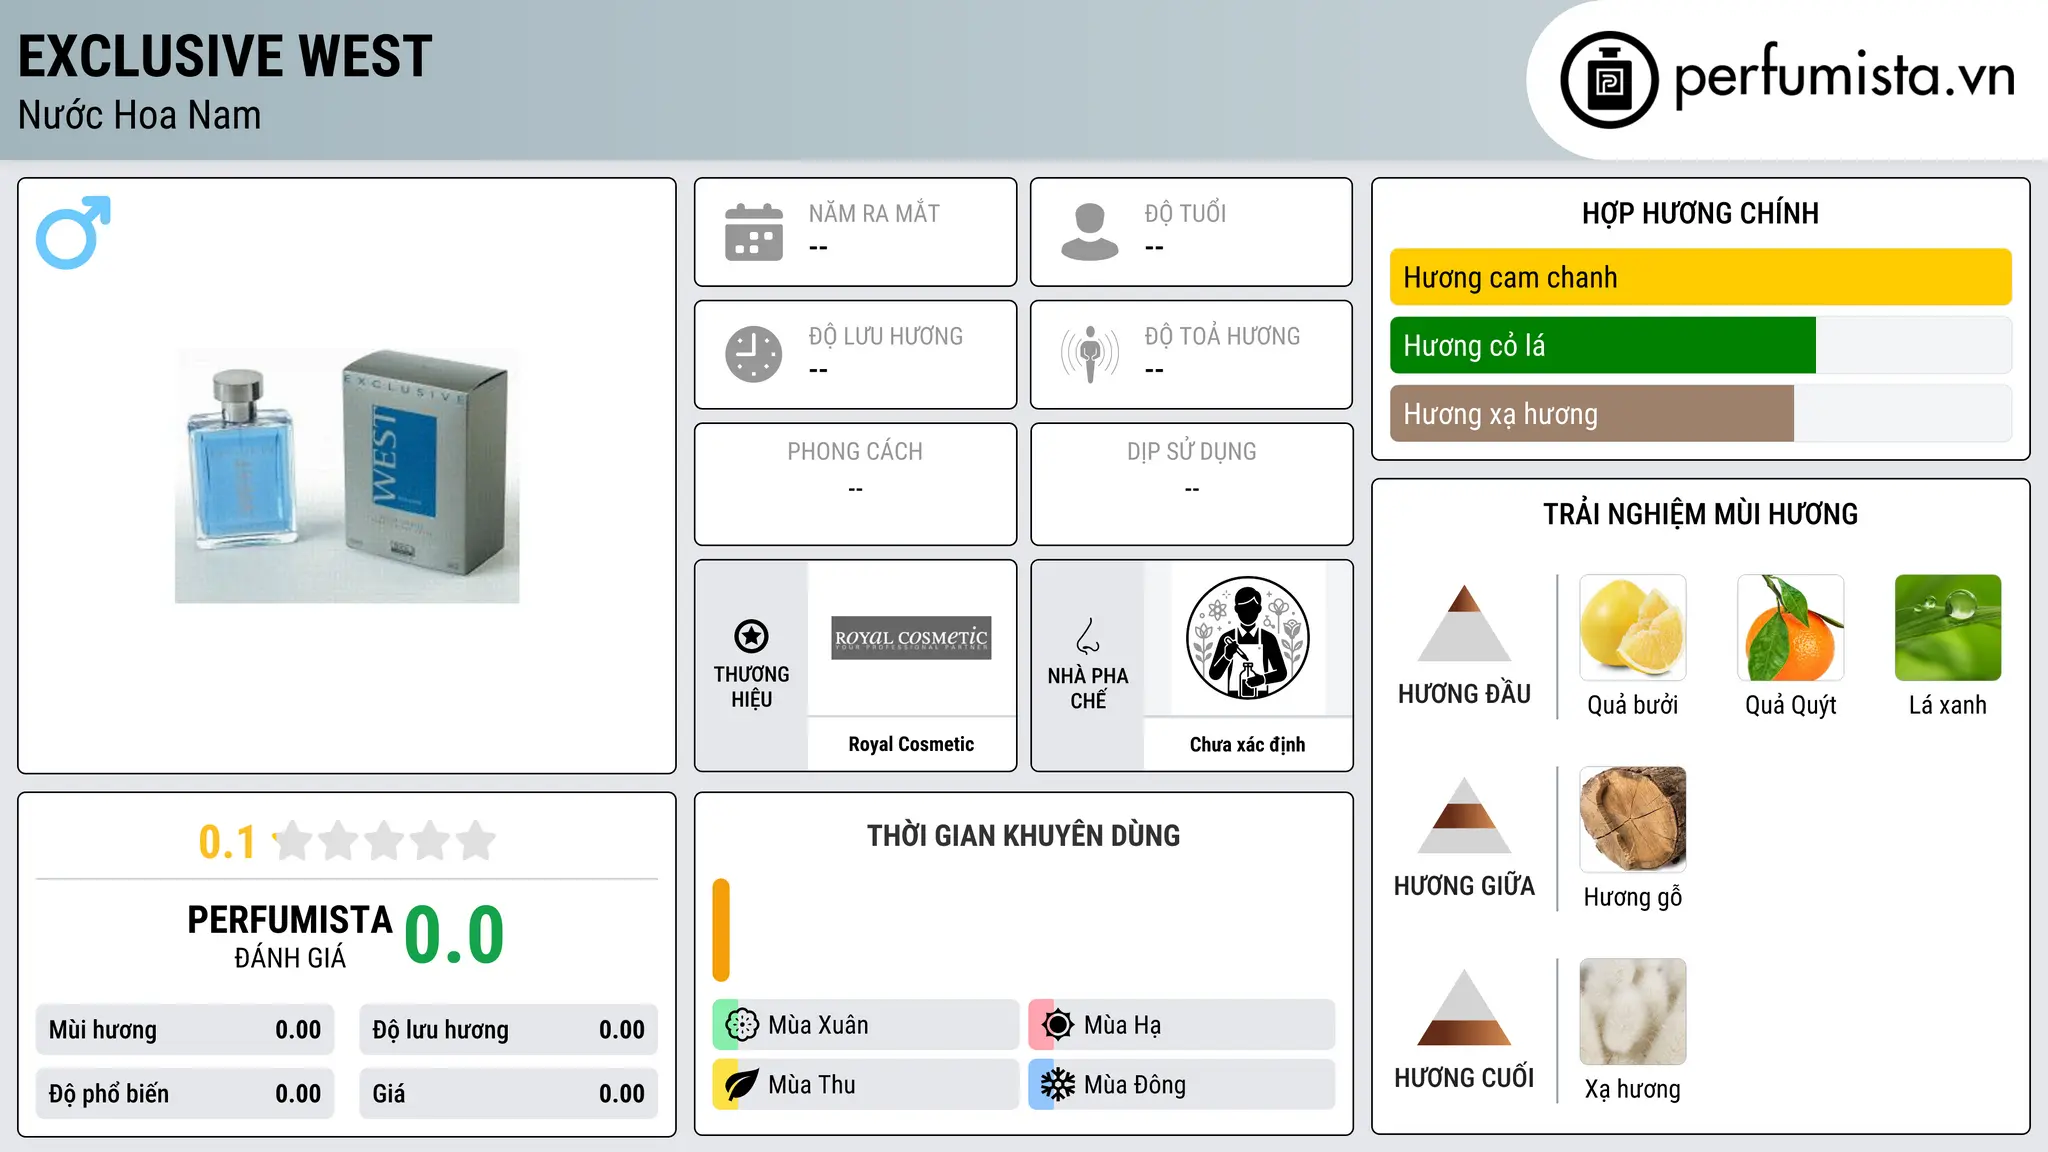Image resolution: width=2048 pixels, height=1152 pixels.
Task: Click the Giá 0.00 score row
Action: point(509,1094)
